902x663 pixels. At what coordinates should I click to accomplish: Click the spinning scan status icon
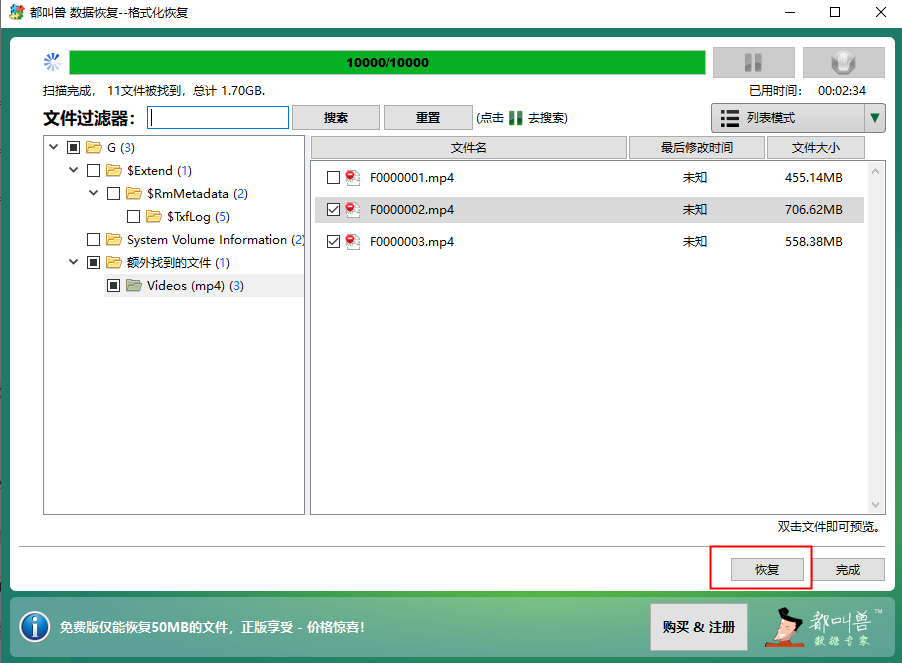(x=52, y=62)
